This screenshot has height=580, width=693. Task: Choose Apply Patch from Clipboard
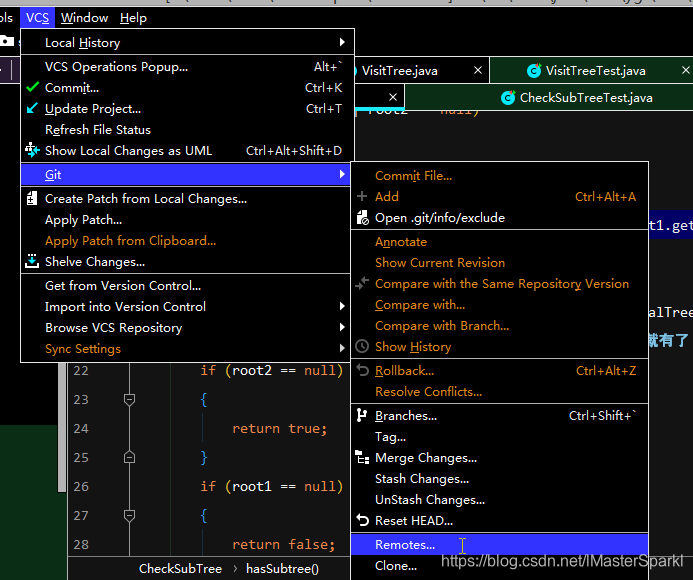pos(186,240)
